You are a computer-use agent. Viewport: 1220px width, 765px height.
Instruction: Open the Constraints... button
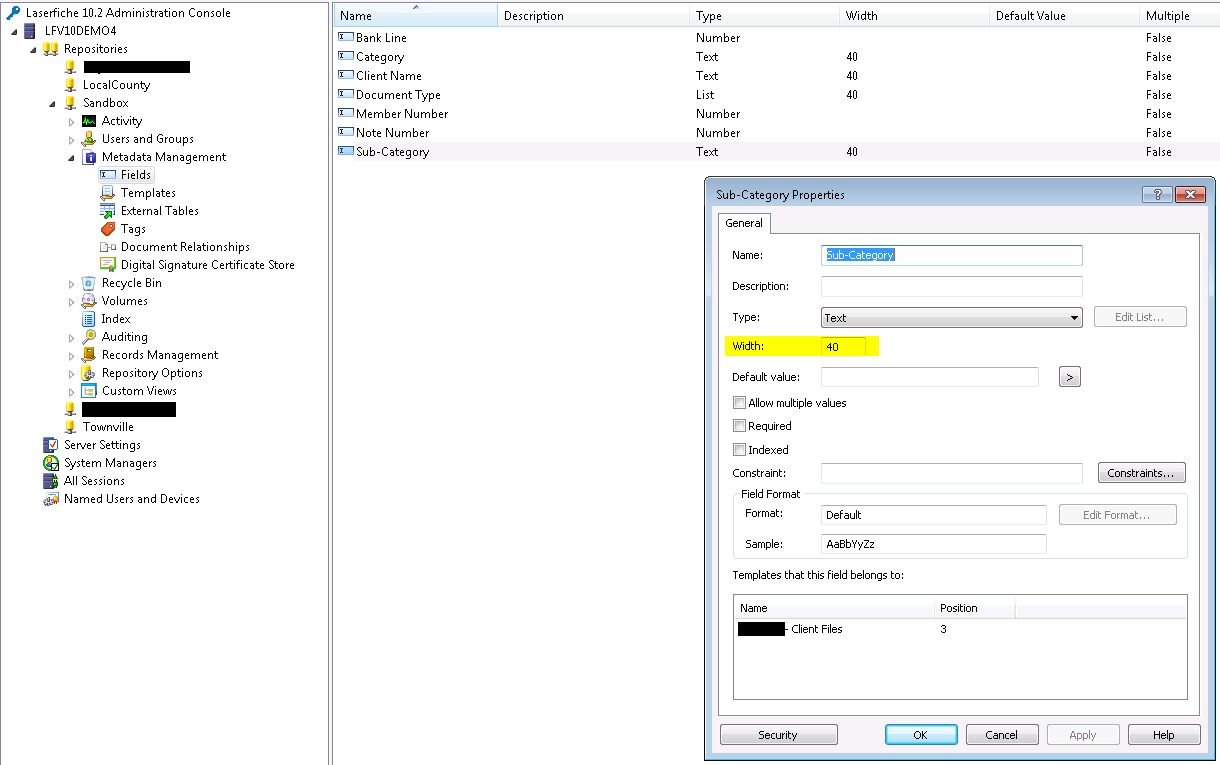point(1142,473)
